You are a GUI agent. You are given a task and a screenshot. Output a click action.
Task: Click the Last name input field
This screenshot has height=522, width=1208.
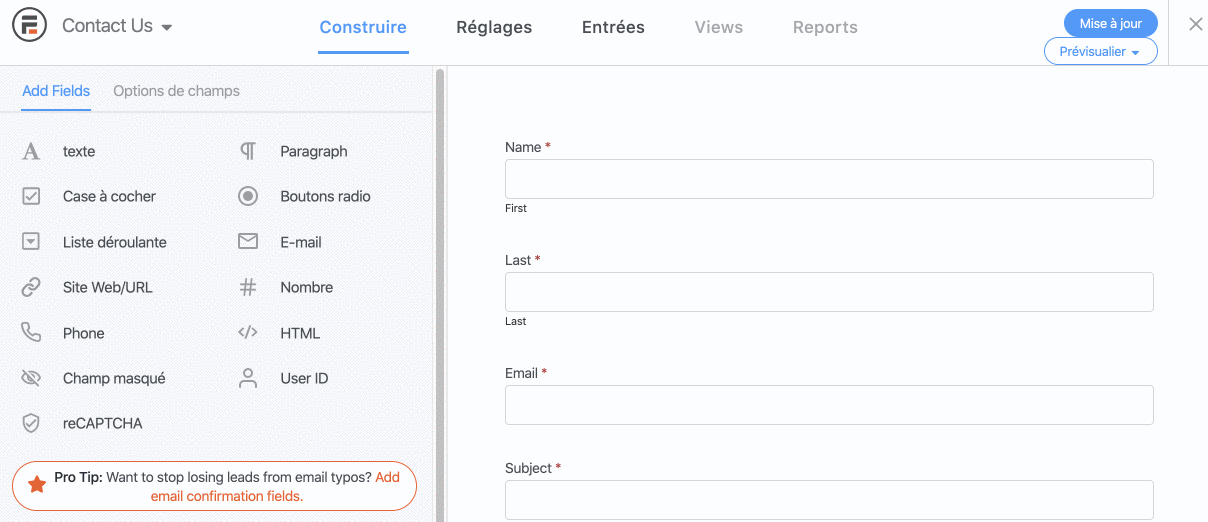(829, 292)
